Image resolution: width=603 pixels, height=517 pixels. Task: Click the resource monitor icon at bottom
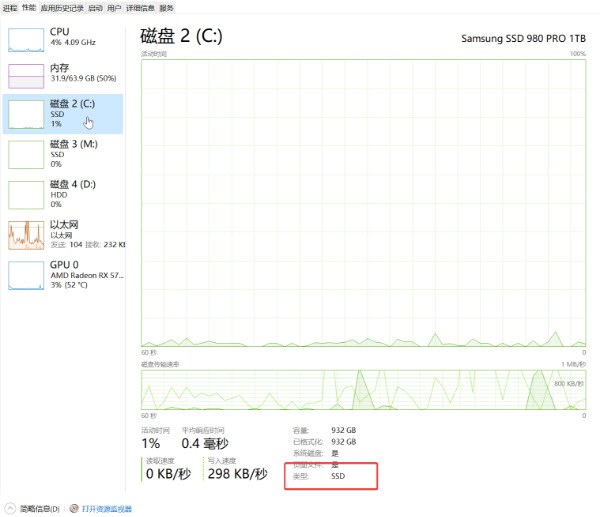(x=75, y=508)
